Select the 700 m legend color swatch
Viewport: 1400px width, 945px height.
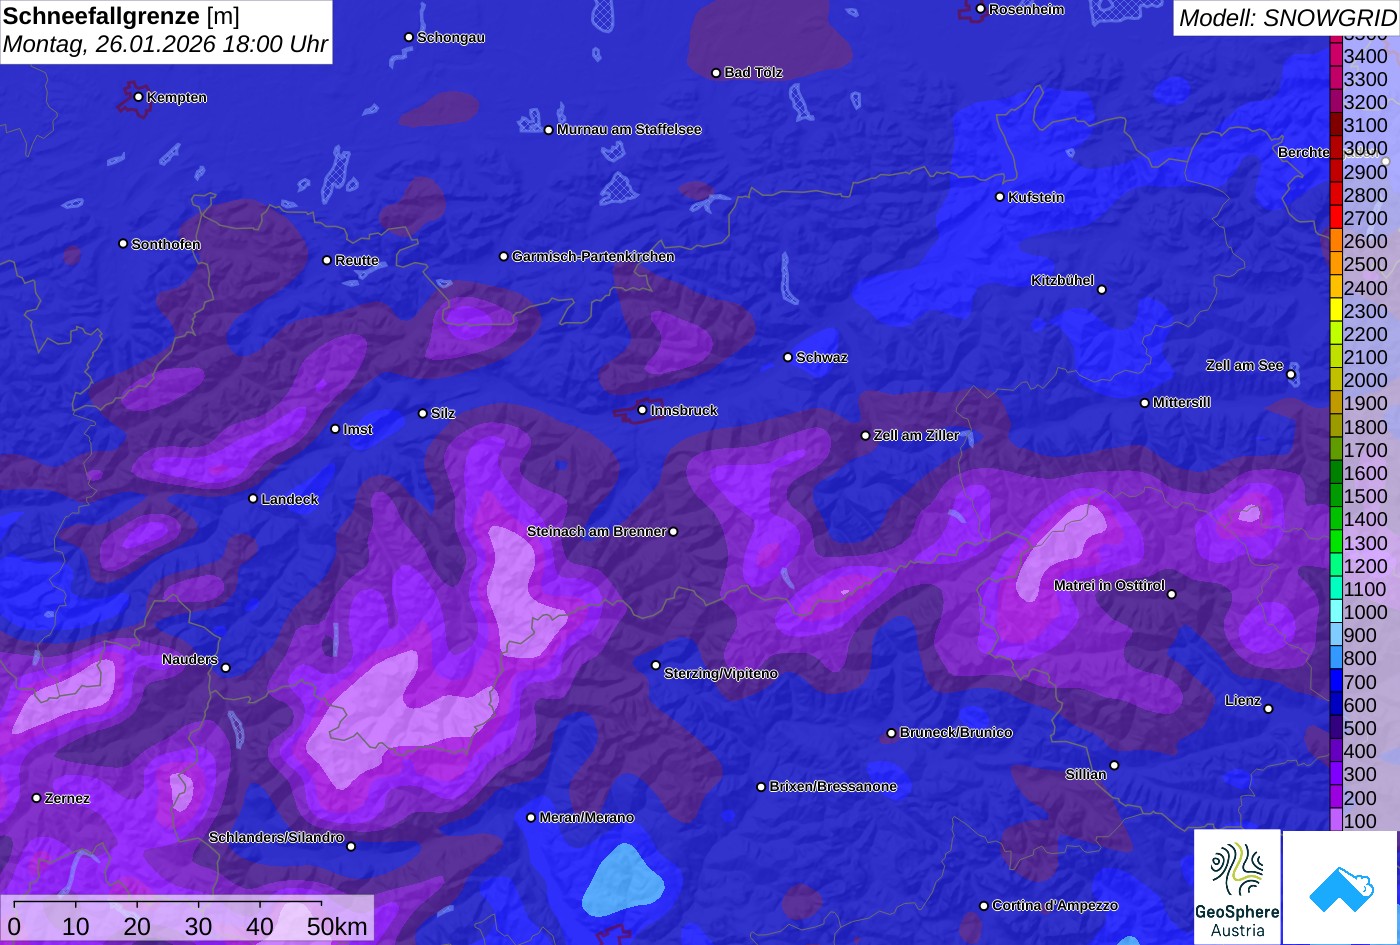pyautogui.click(x=1335, y=682)
